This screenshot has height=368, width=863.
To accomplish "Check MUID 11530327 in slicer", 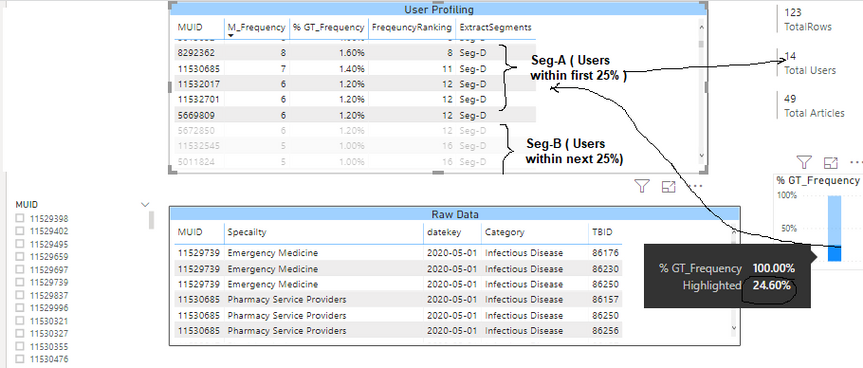I will (20, 333).
